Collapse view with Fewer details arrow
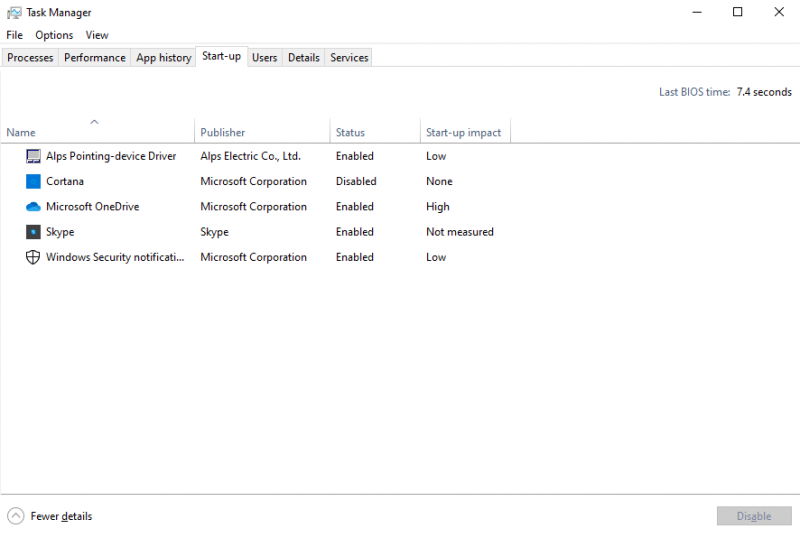This screenshot has width=800, height=538. point(16,516)
